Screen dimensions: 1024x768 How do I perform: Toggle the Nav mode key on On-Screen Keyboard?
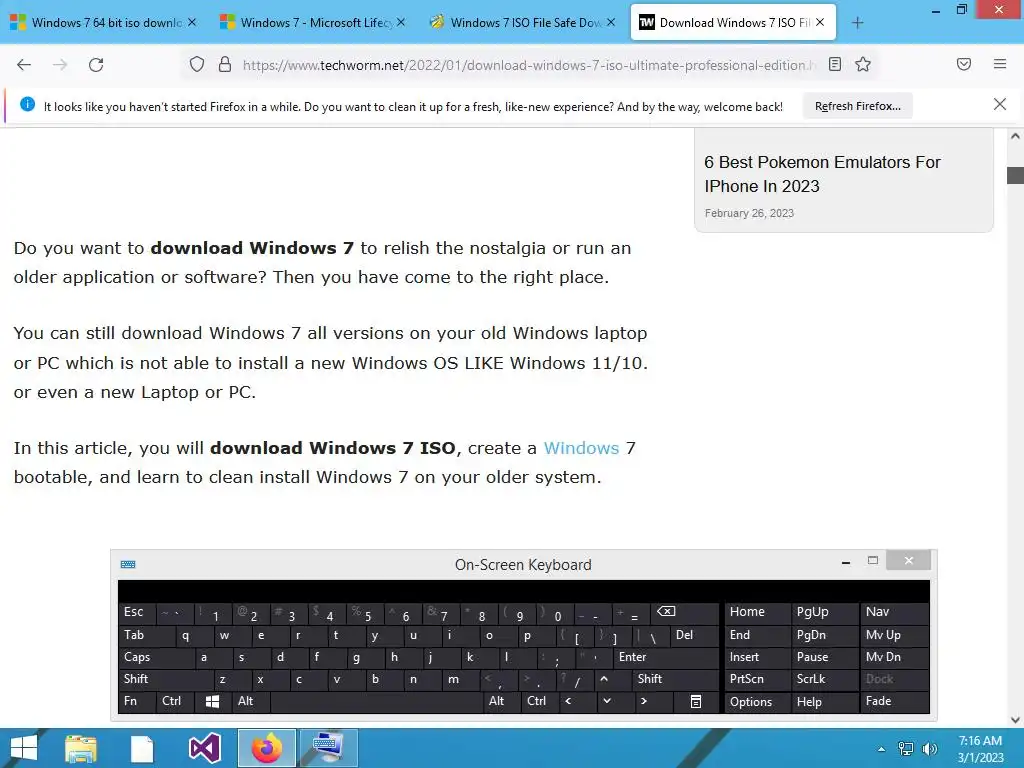pyautogui.click(x=894, y=612)
